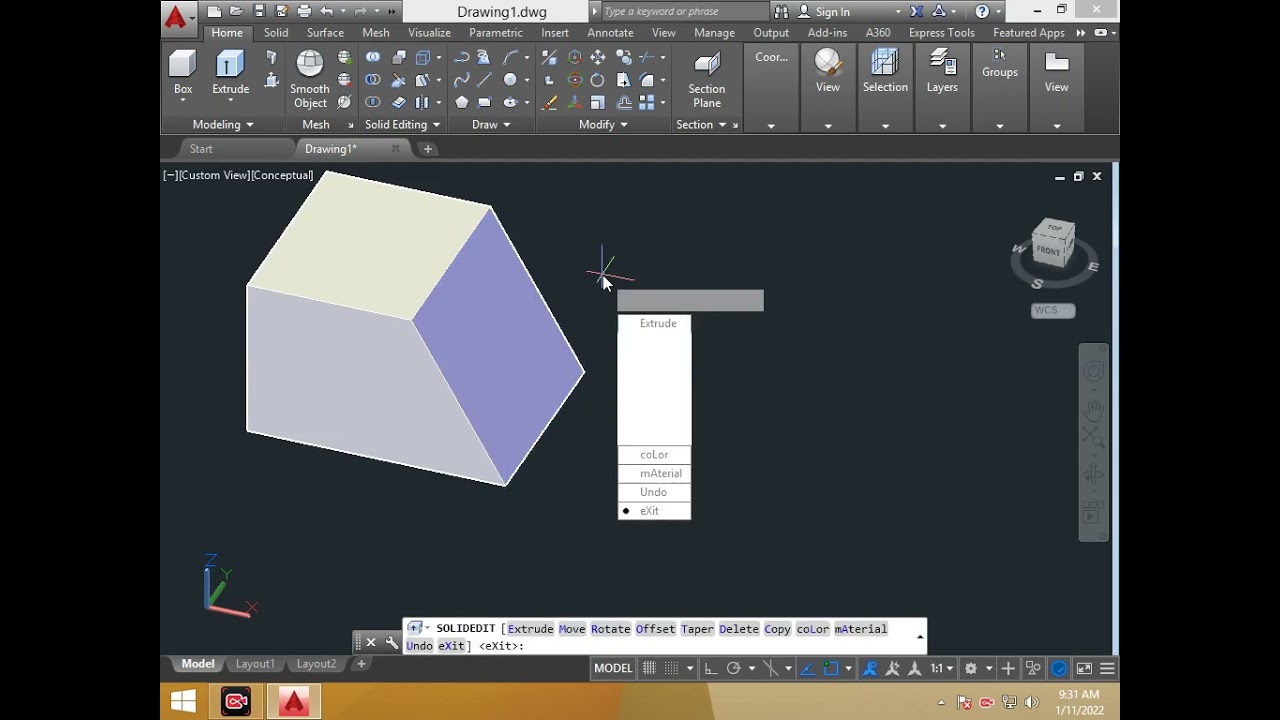Expand the Draw panel dropdown
The height and width of the screenshot is (720, 1280).
click(x=491, y=125)
